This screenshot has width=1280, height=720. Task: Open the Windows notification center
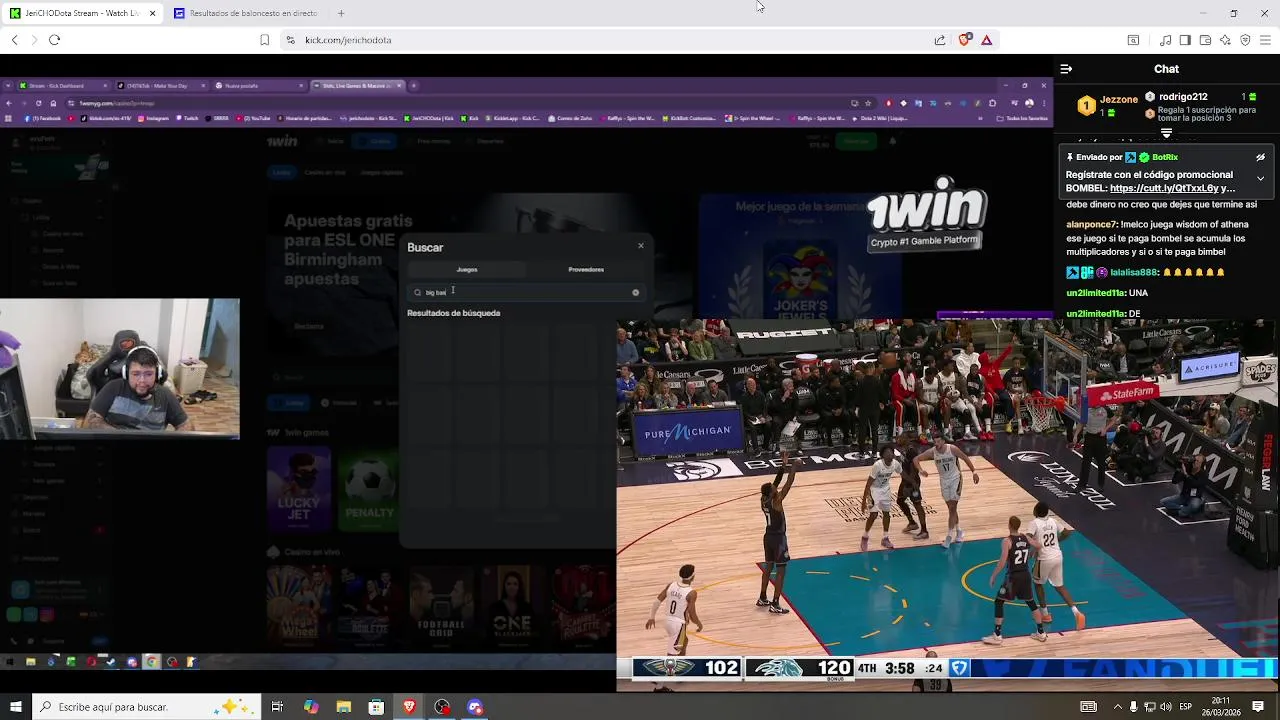tap(1258, 707)
